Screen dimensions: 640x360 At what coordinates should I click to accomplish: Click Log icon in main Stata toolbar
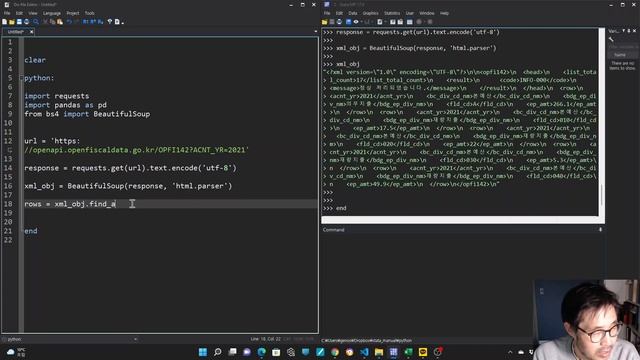coord(348,22)
